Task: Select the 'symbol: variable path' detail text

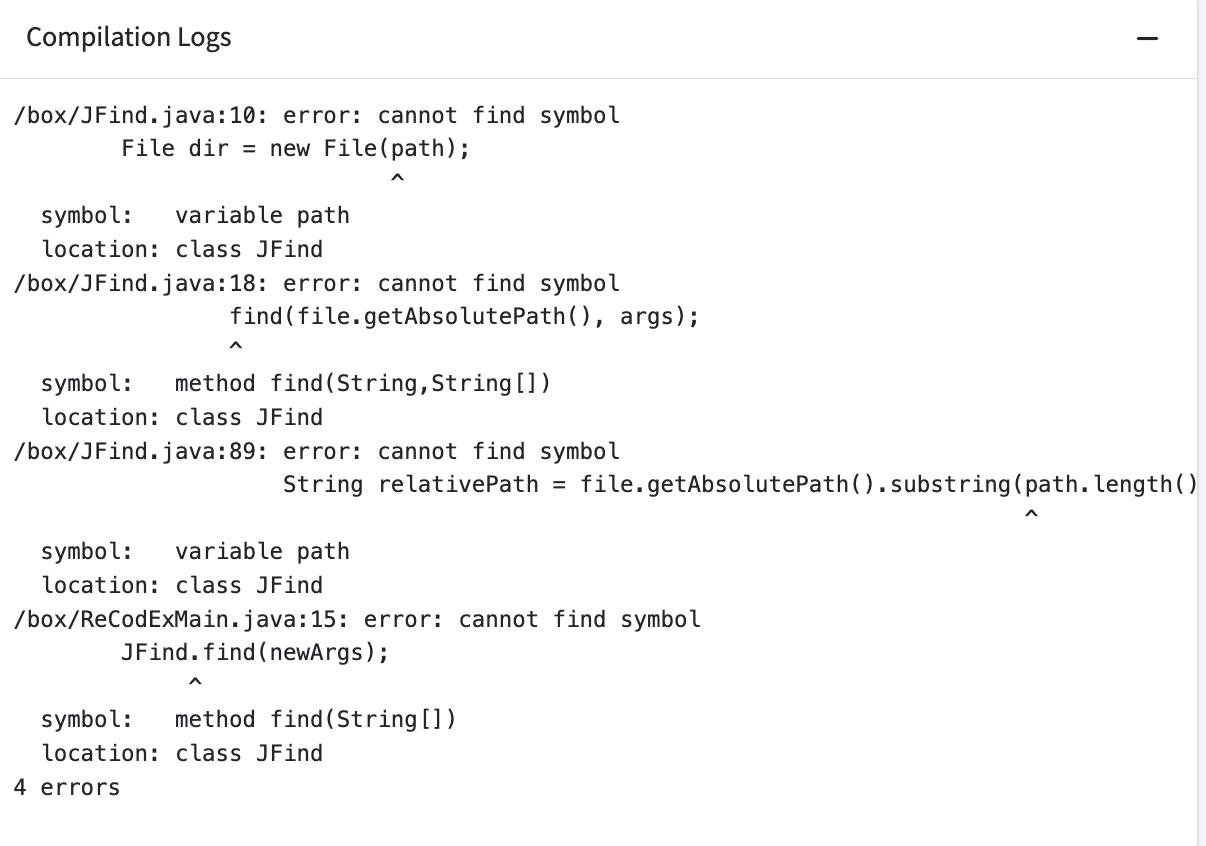Action: pyautogui.click(x=196, y=215)
